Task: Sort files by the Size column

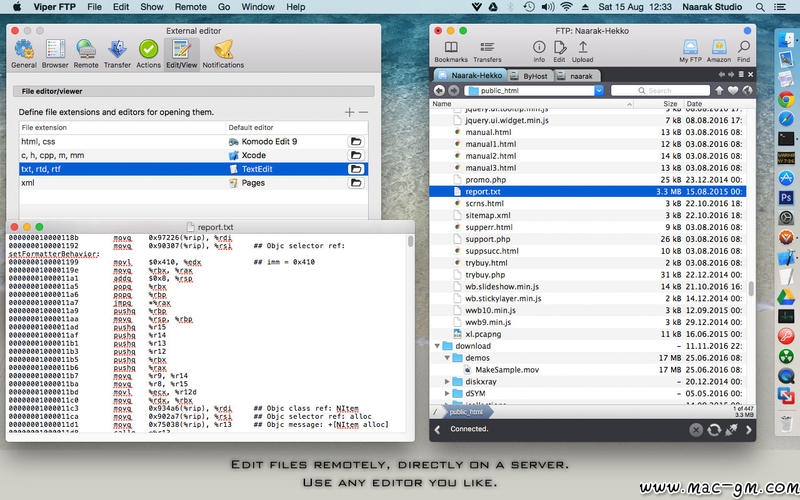Action: 659,104
